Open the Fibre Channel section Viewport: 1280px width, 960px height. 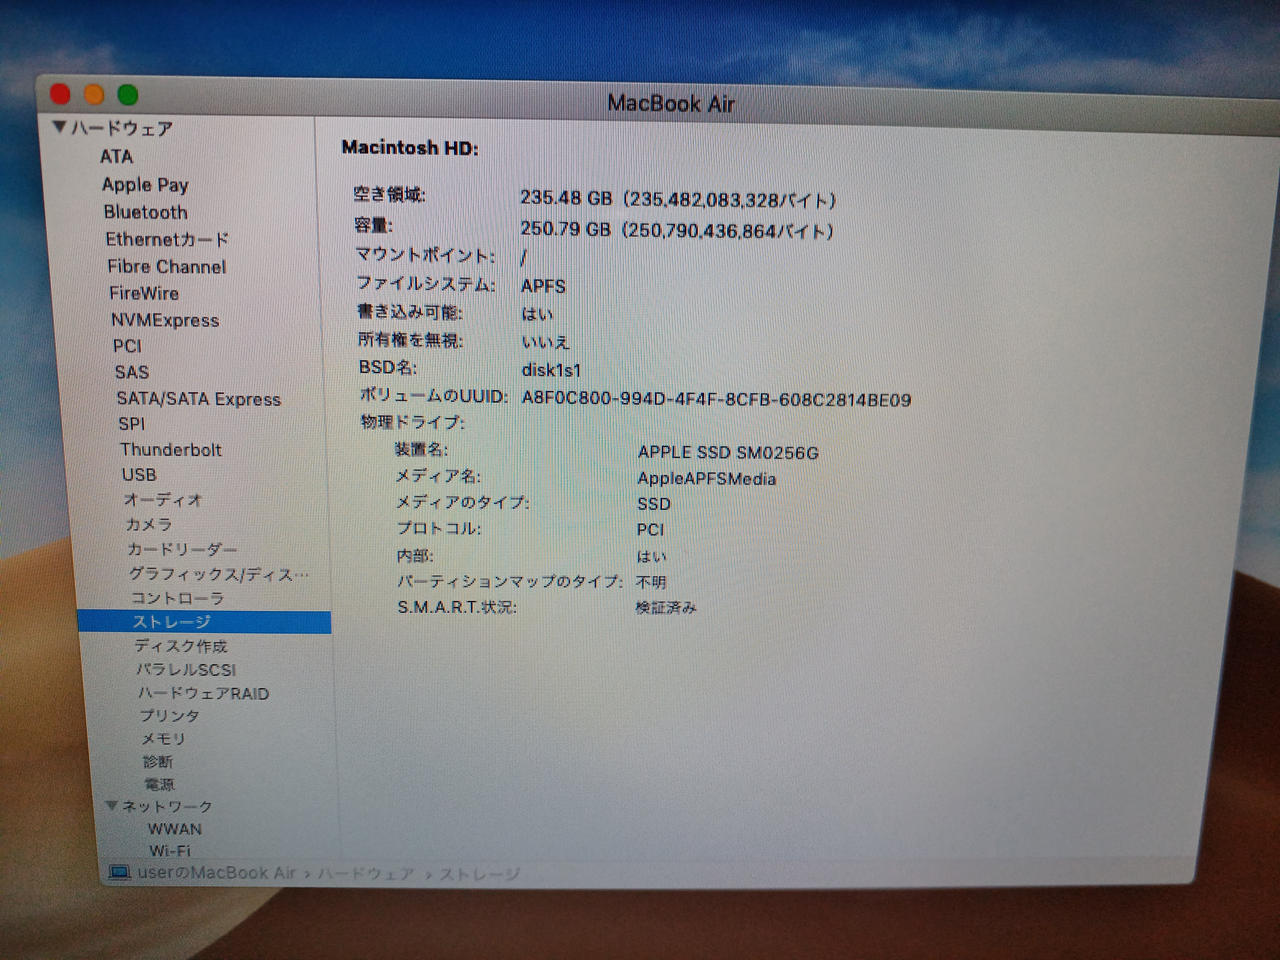[167, 266]
